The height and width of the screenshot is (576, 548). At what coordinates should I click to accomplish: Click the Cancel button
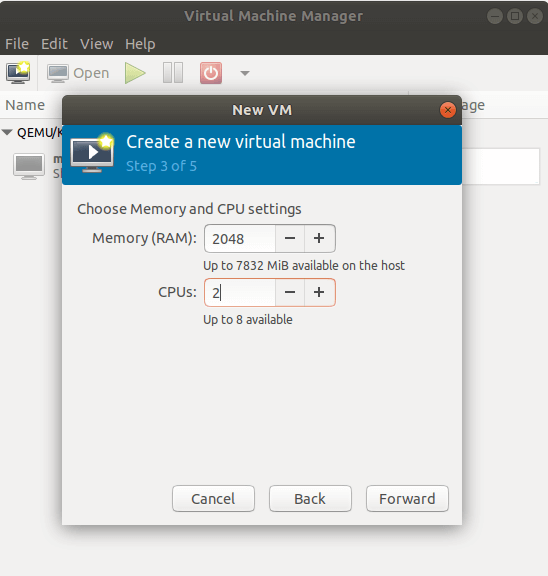click(x=213, y=498)
